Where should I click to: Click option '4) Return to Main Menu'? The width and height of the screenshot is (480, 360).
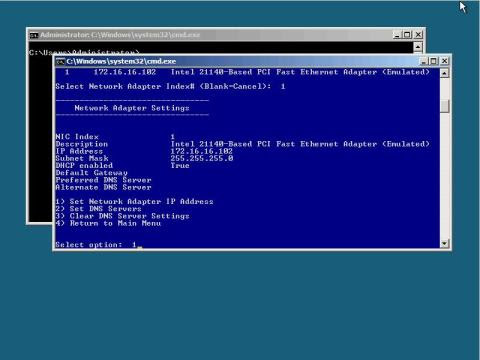point(108,223)
